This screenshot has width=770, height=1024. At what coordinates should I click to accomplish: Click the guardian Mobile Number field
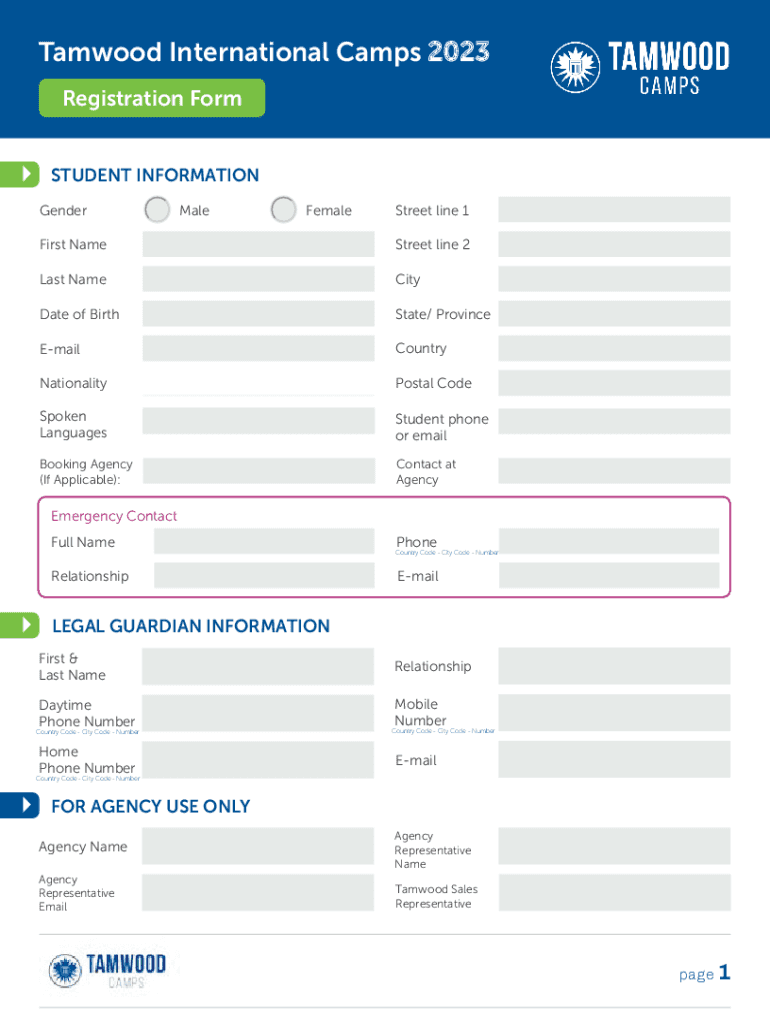pos(614,712)
